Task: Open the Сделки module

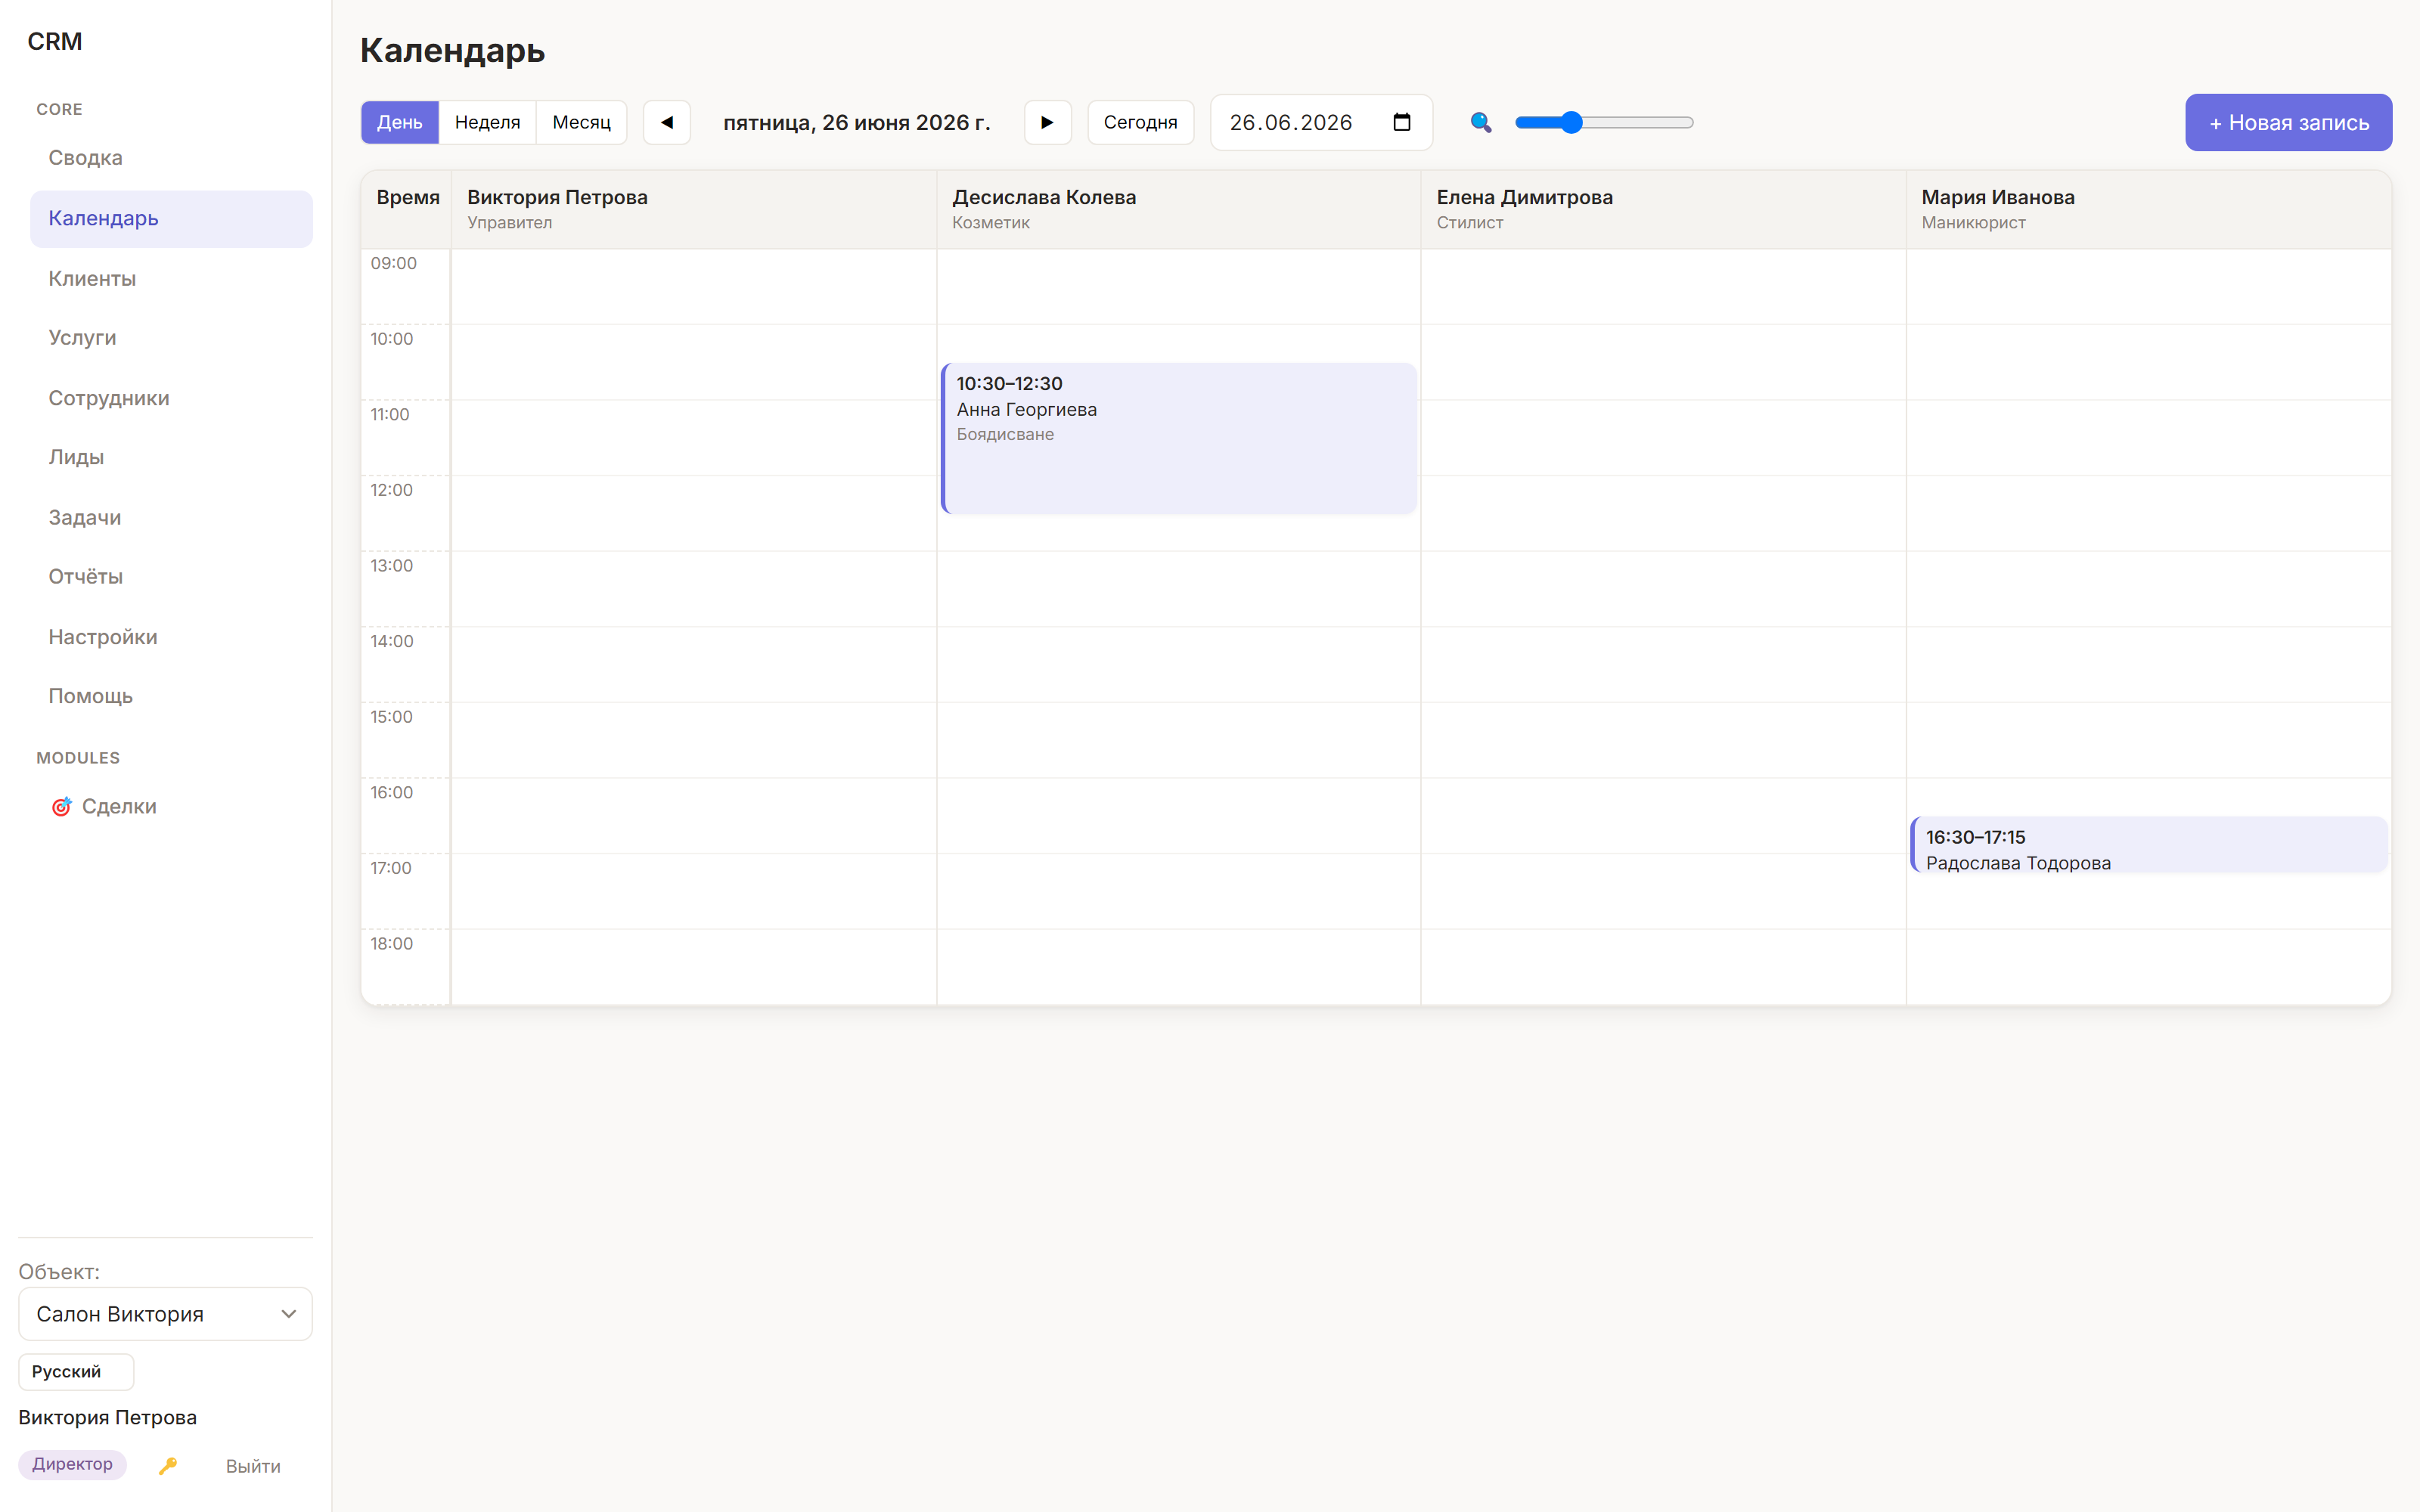Action: point(171,806)
